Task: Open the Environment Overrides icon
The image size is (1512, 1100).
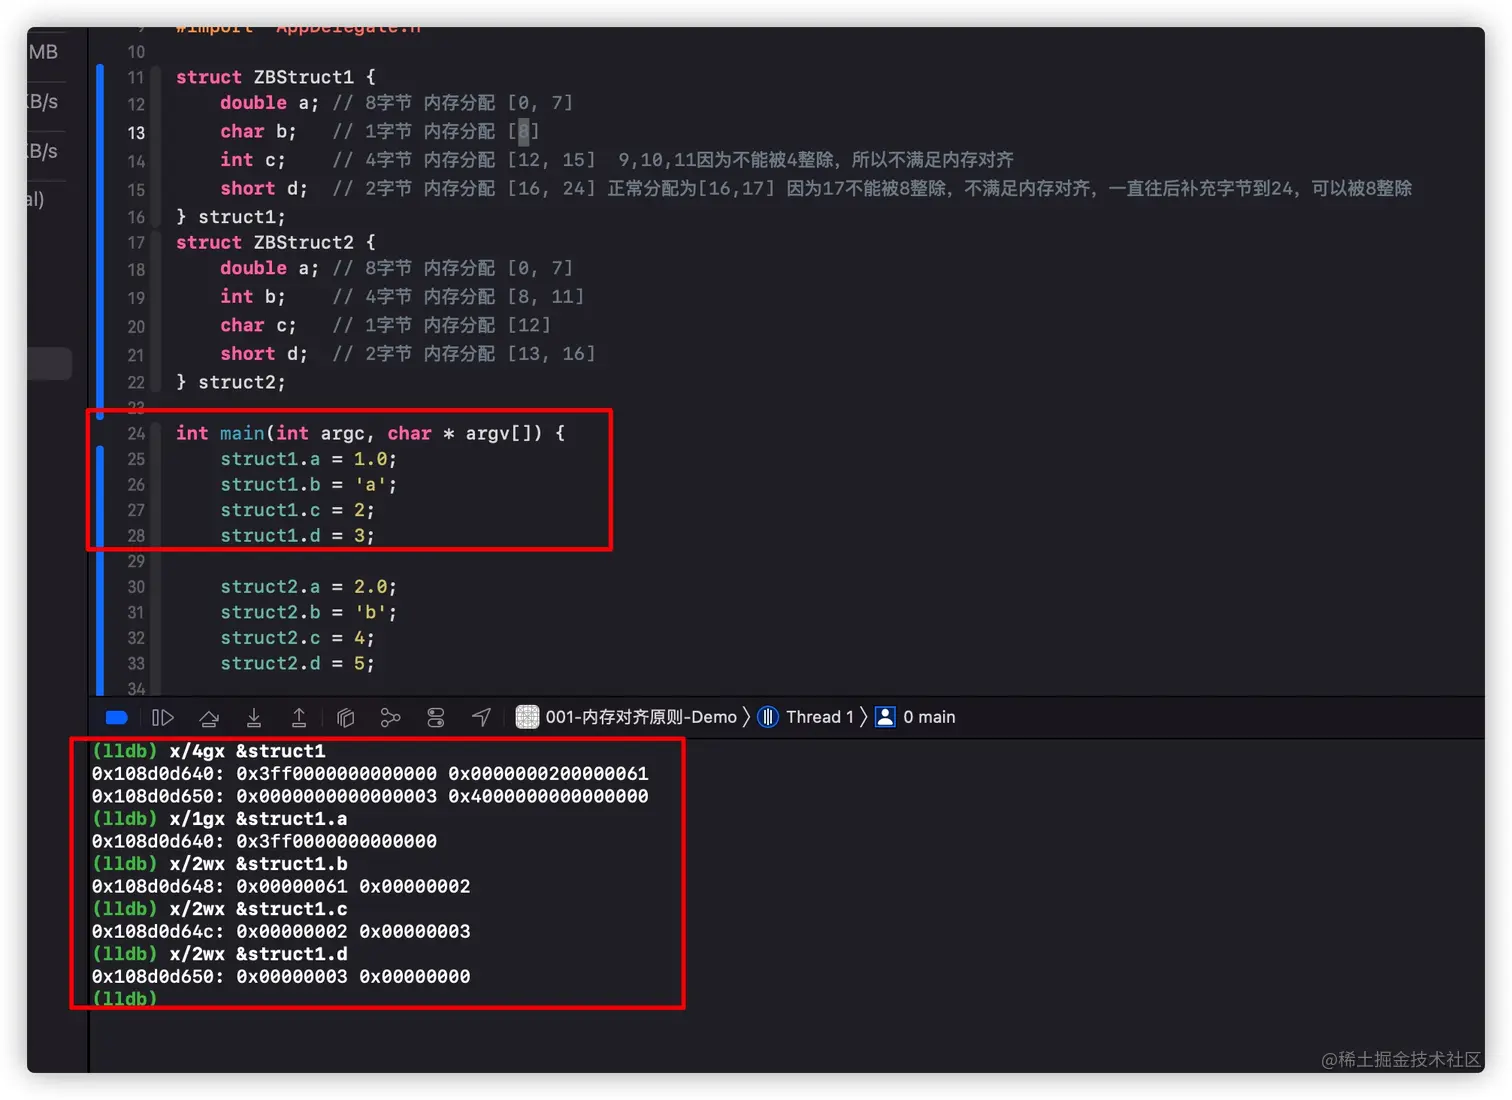Action: [436, 717]
